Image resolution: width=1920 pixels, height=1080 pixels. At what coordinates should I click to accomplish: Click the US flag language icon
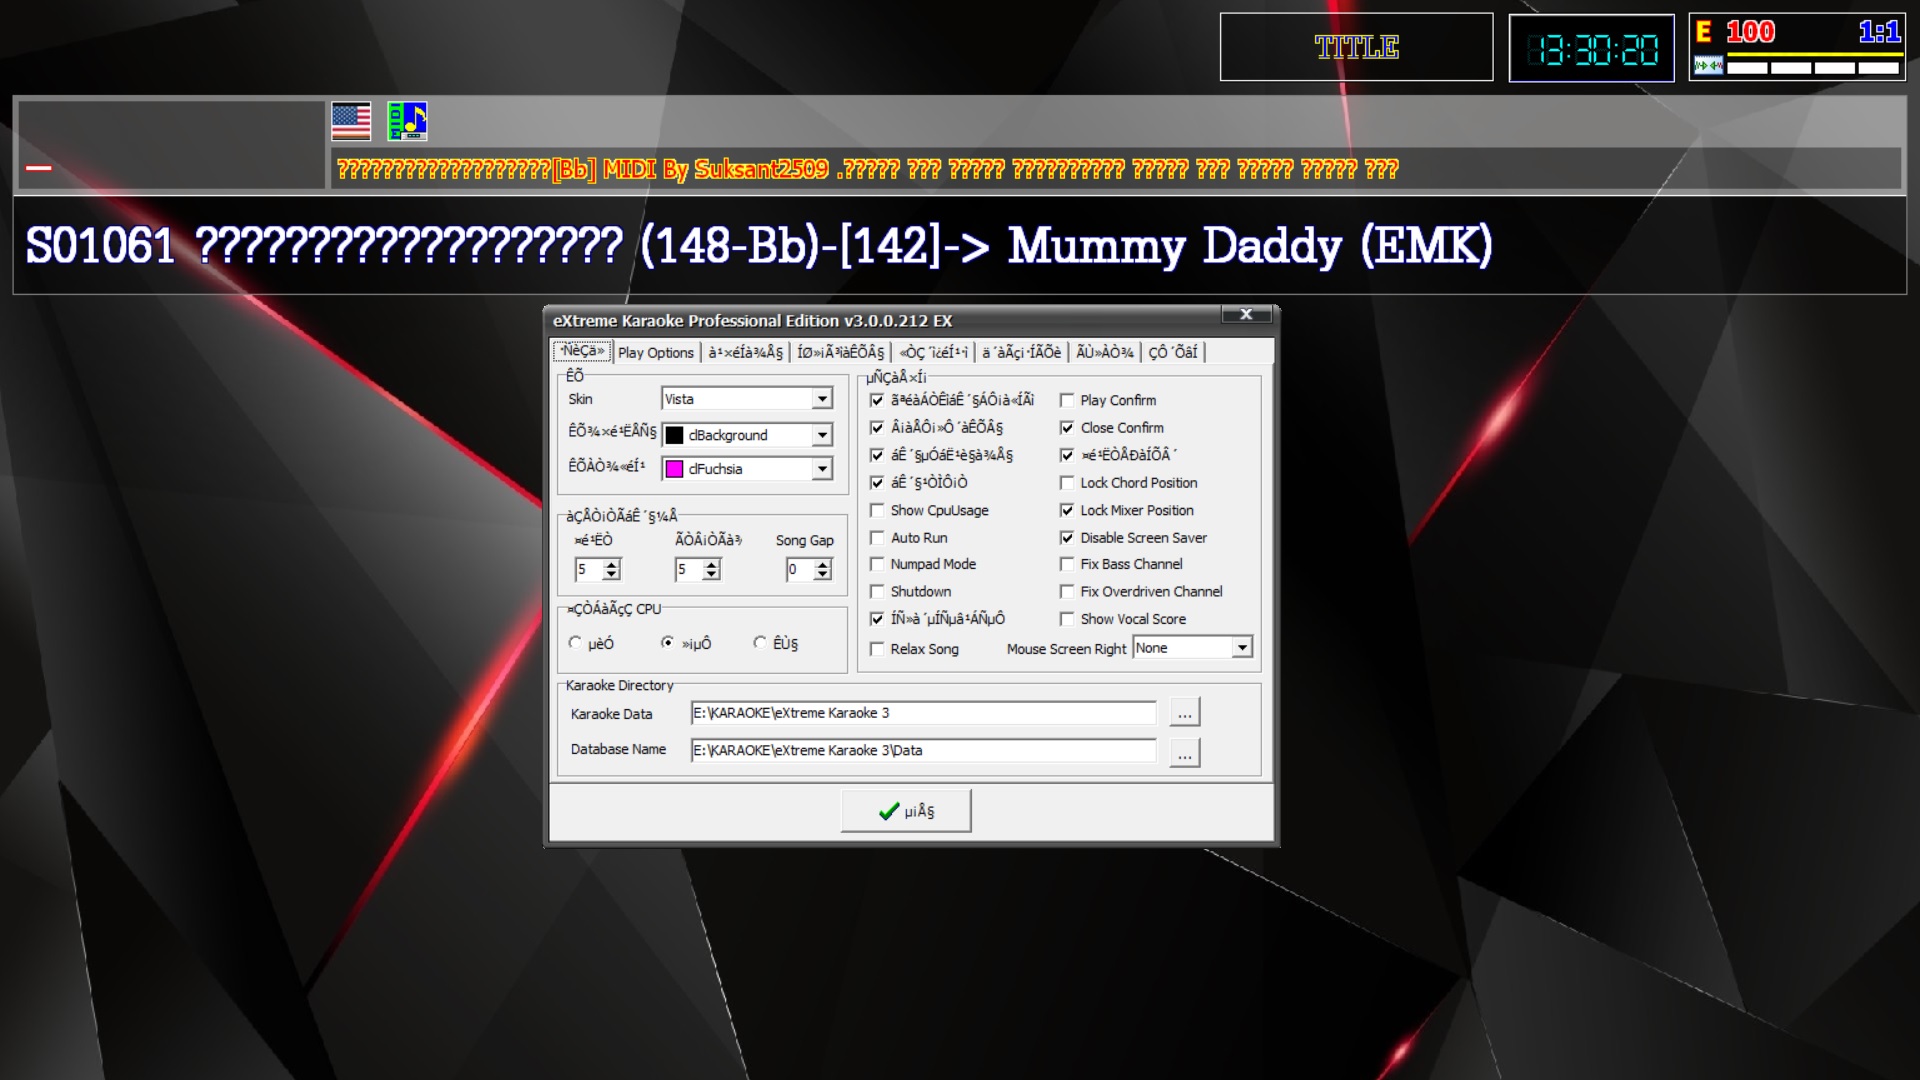point(351,121)
